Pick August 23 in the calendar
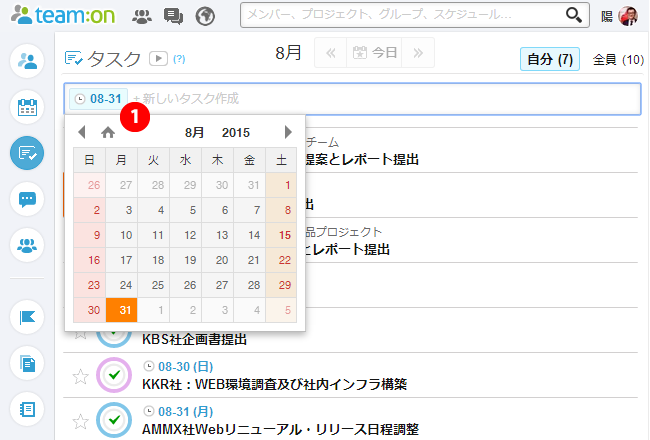650x440 pixels. tap(90, 285)
